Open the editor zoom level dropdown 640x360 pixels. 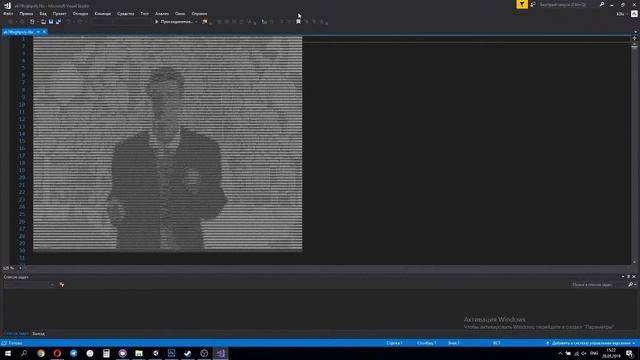pyautogui.click(x=20, y=268)
